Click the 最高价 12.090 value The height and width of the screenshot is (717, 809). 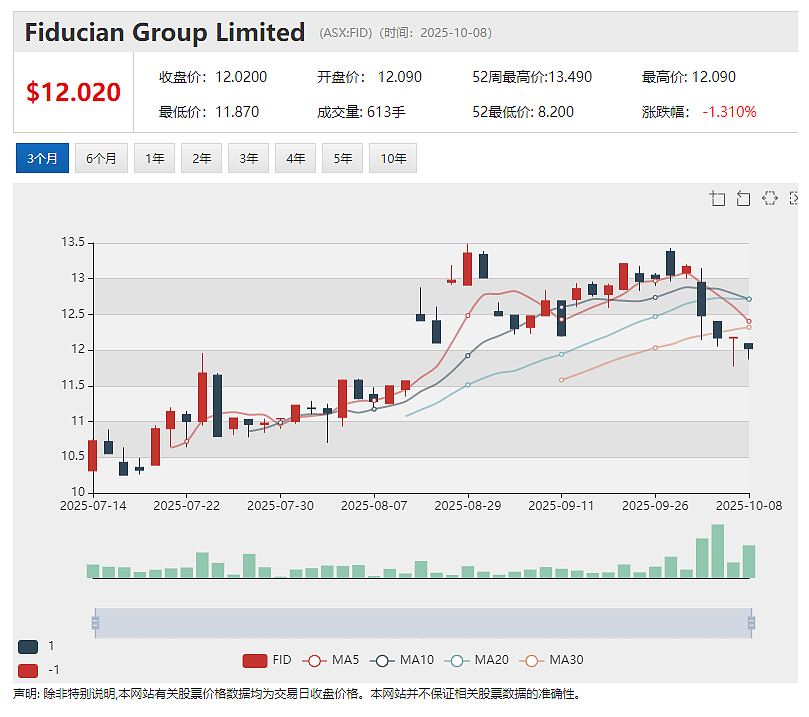714,77
